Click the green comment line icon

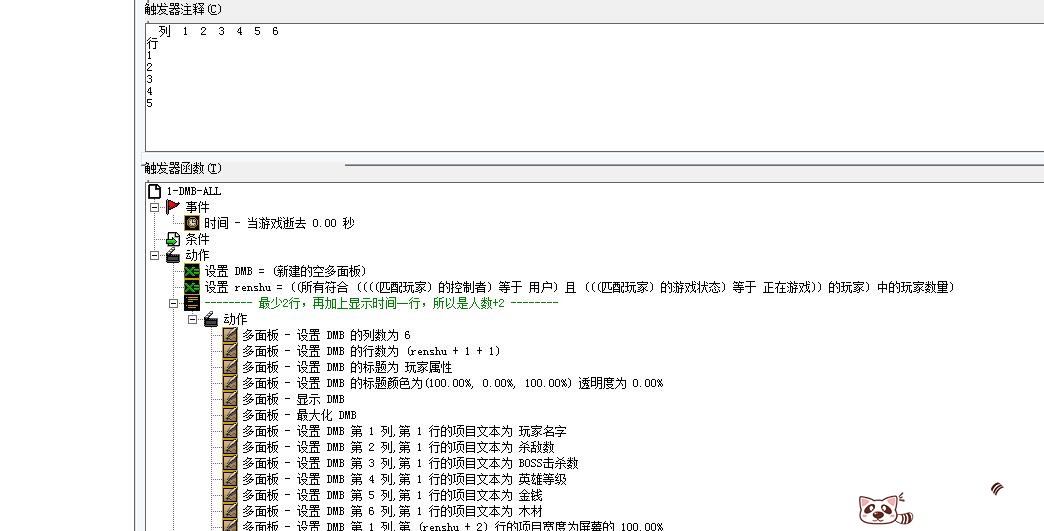click(192, 303)
